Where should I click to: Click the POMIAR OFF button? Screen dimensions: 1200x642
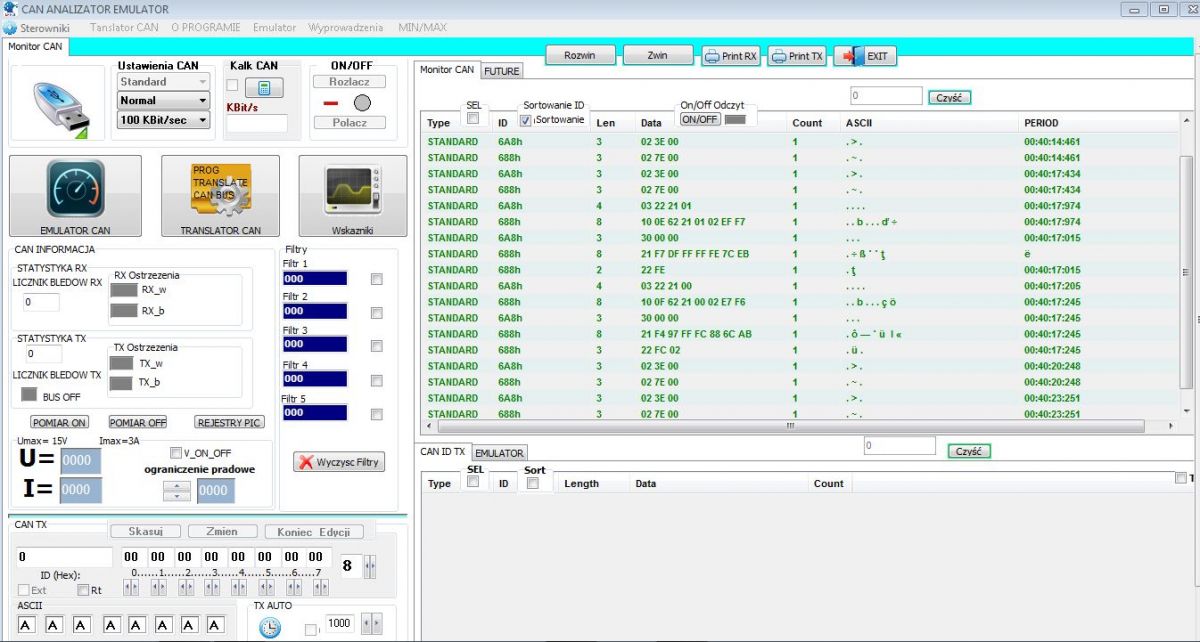138,422
